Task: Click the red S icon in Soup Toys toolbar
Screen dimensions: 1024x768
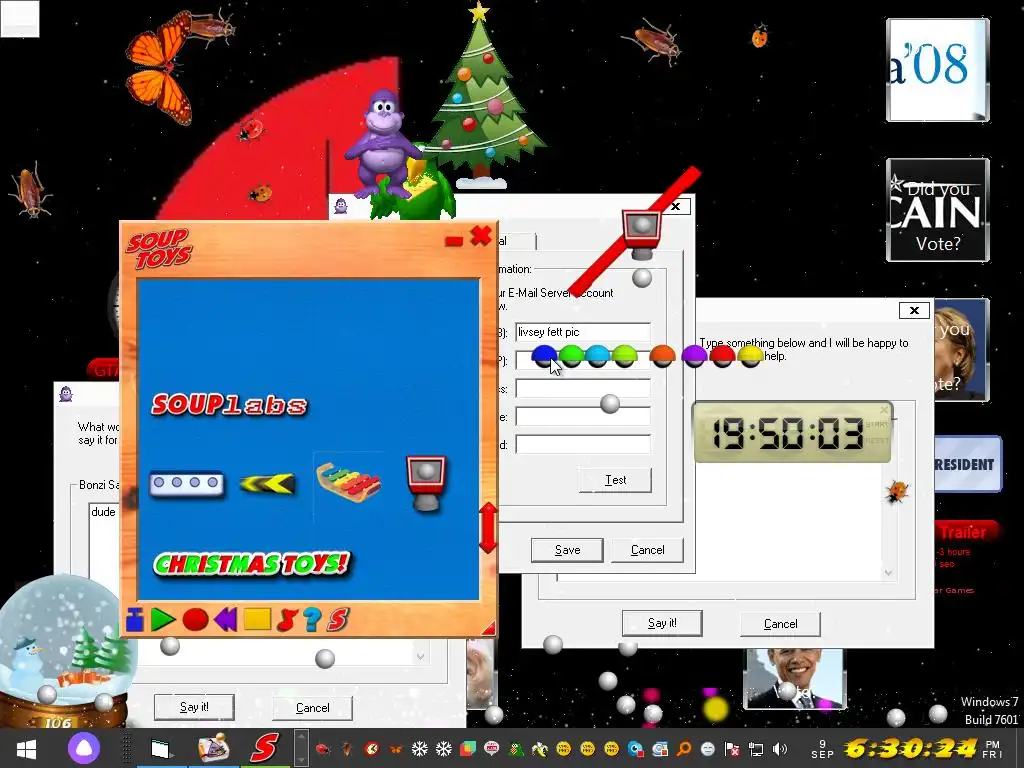Action: click(338, 619)
